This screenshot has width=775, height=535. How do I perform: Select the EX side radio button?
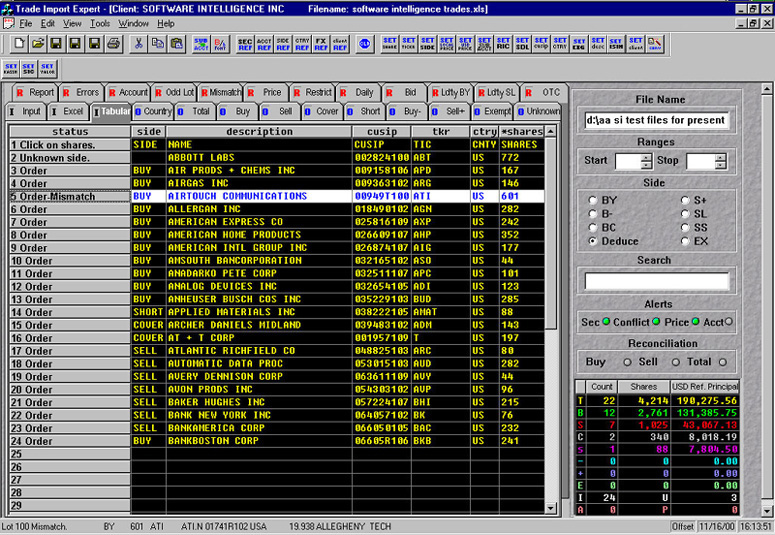coord(685,241)
